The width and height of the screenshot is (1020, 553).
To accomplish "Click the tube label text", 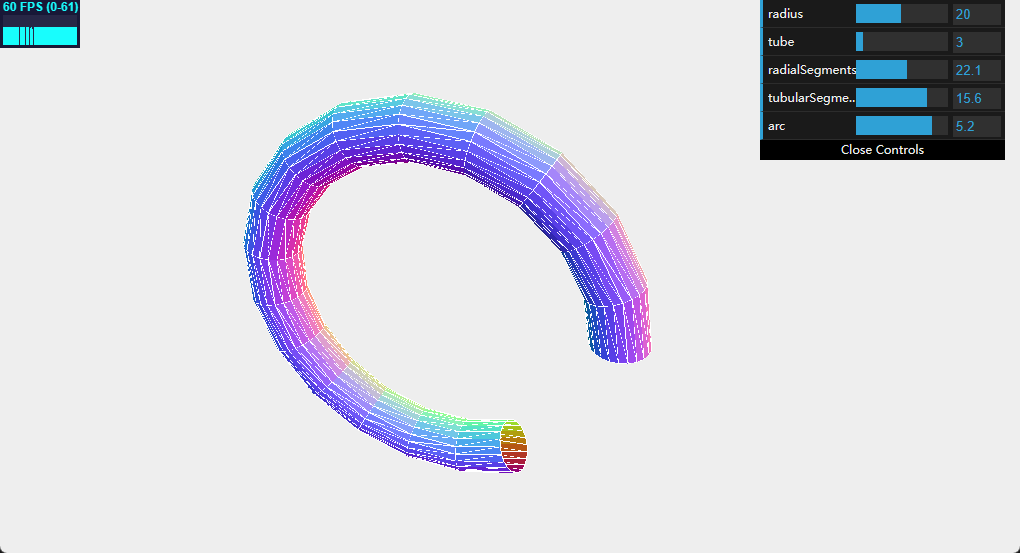I will tap(781, 42).
